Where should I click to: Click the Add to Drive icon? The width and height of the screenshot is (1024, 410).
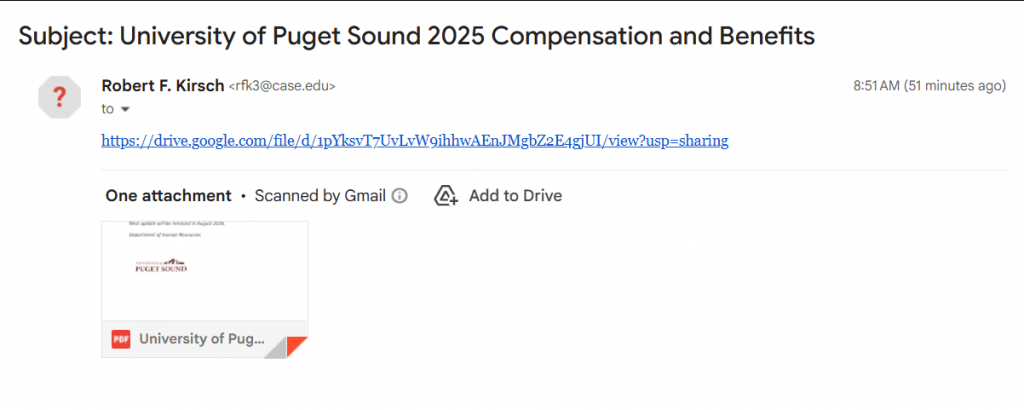pyautogui.click(x=446, y=196)
